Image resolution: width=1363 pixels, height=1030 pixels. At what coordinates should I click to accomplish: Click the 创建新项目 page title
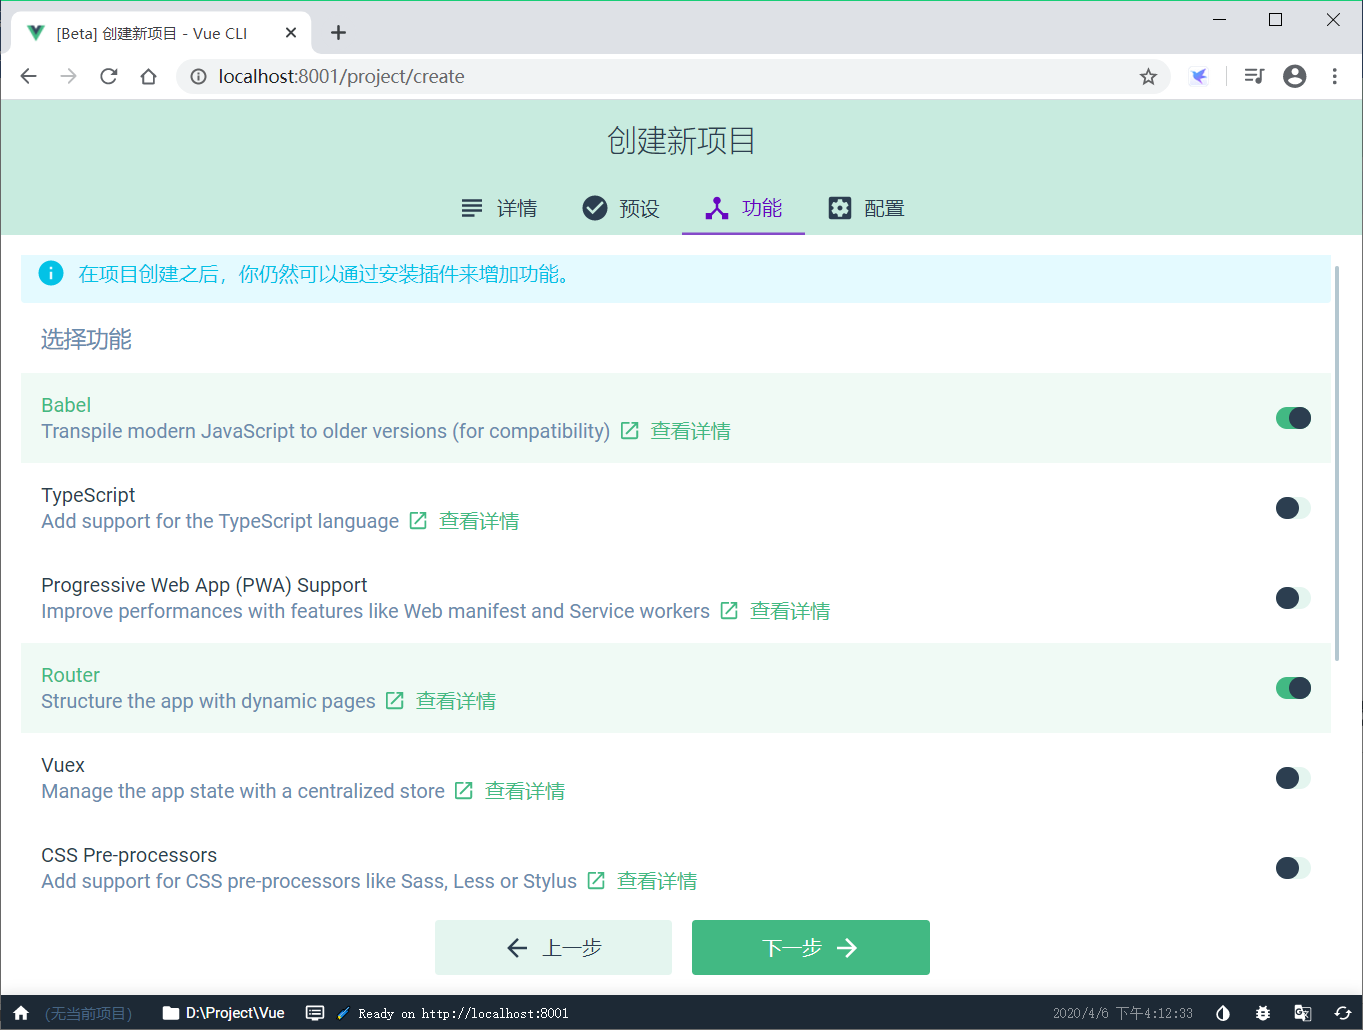click(x=681, y=141)
